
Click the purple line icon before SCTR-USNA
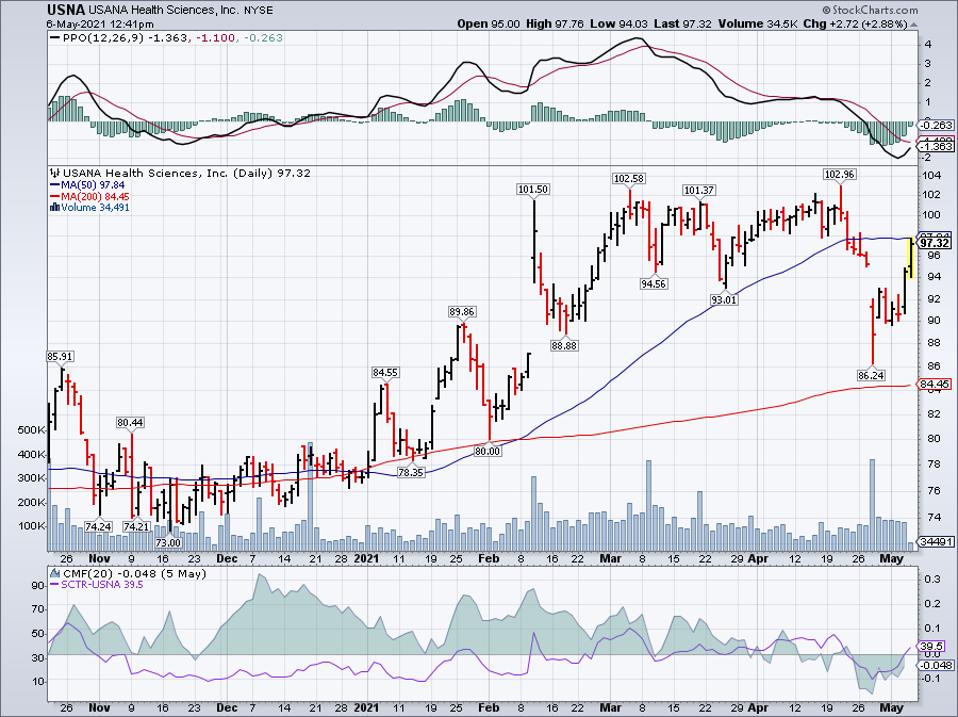55,584
